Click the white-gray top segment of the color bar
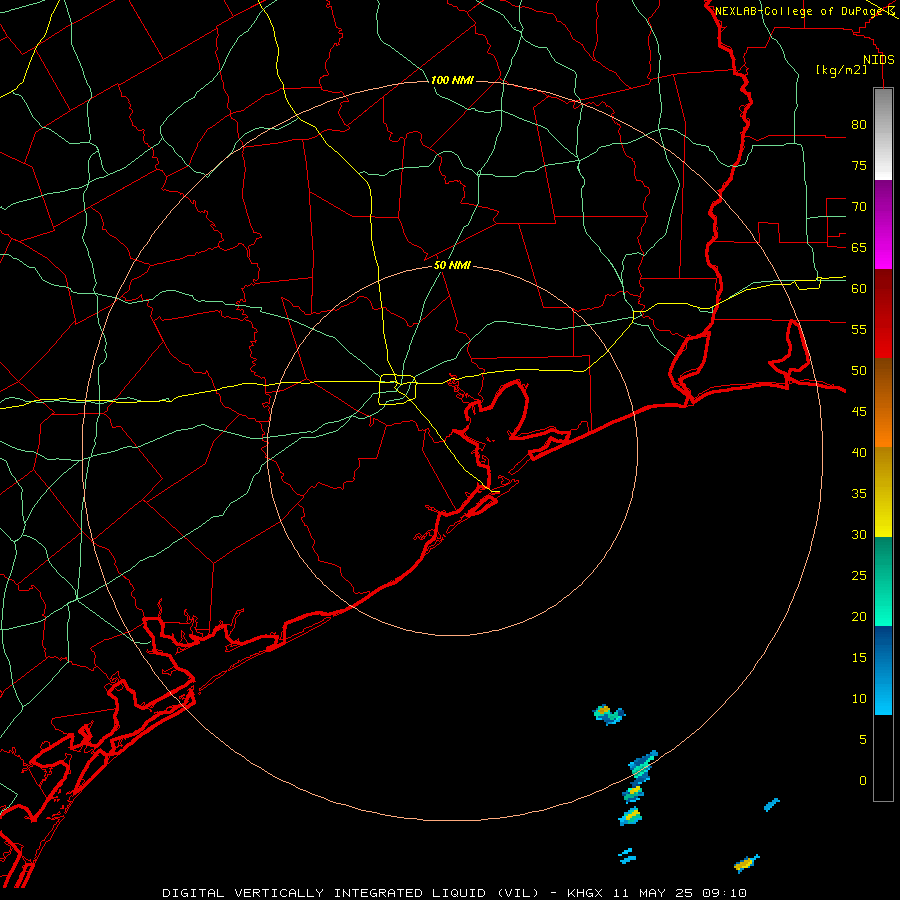This screenshot has height=900, width=900. coord(883,134)
